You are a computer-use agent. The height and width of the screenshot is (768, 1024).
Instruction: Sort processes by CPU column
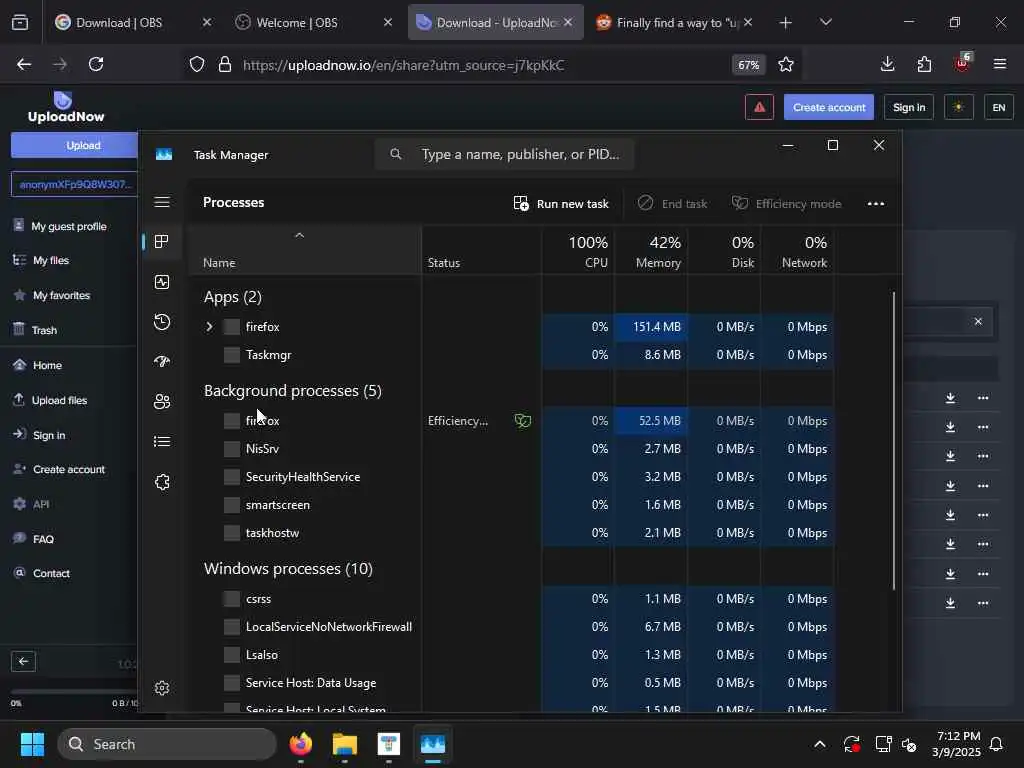[x=578, y=251]
